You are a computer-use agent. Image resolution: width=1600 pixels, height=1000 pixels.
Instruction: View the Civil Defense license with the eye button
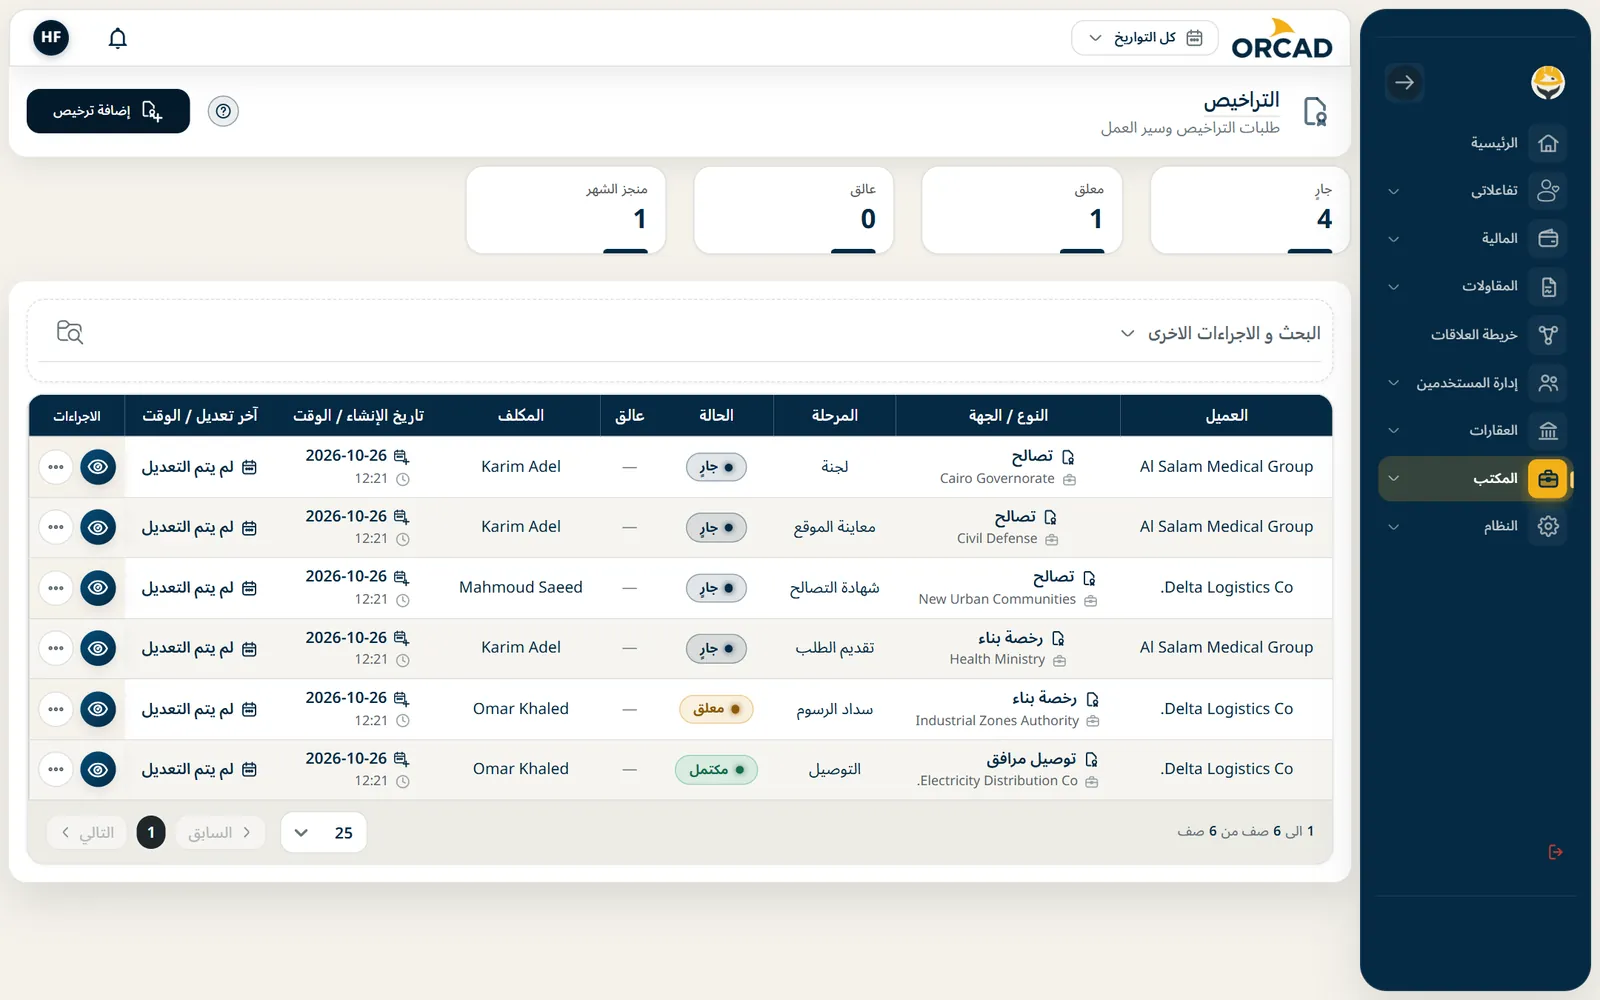coord(98,527)
